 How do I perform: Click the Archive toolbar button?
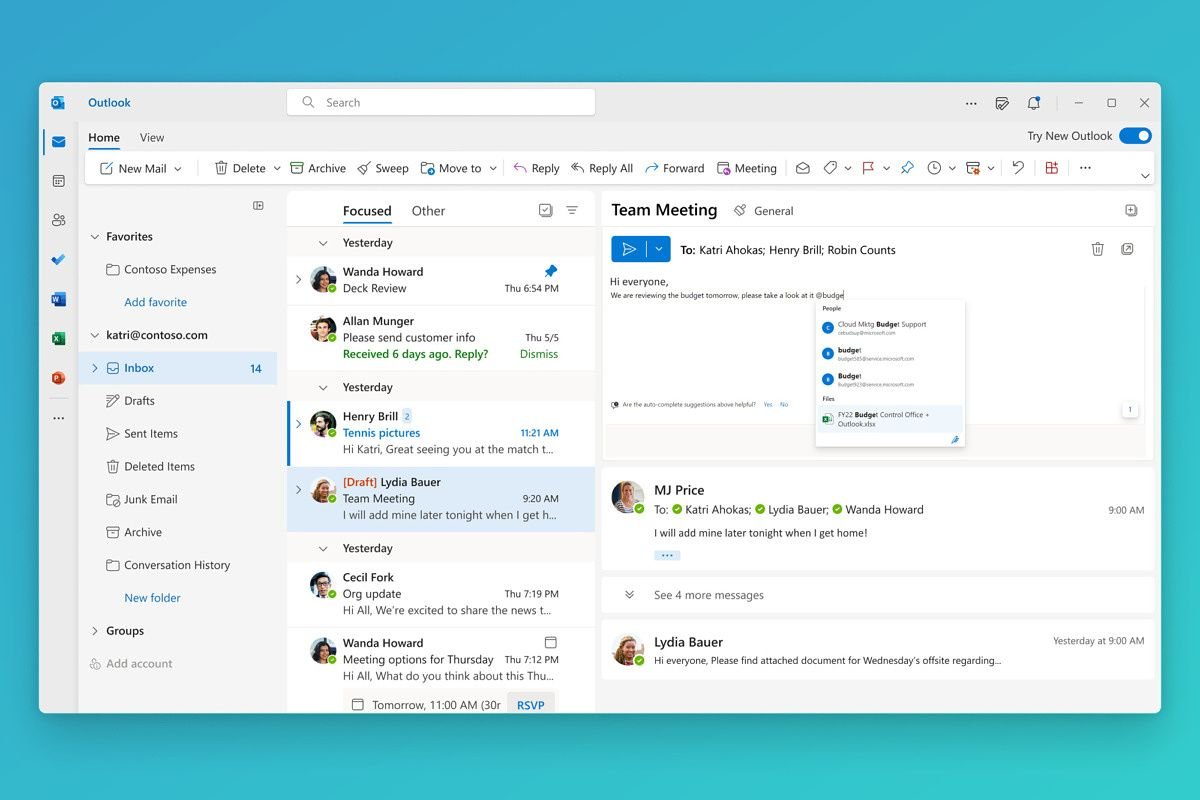pos(318,168)
